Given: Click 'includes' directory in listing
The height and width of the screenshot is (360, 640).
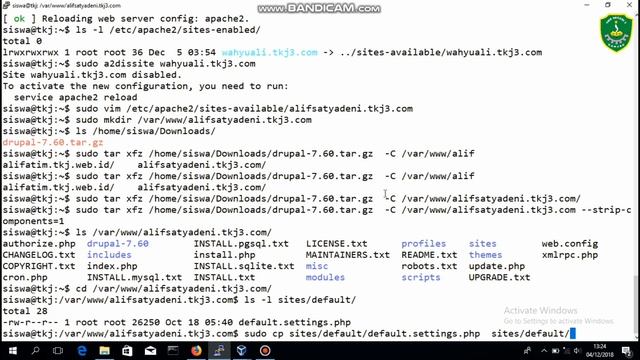Looking at the screenshot, I should click(x=109, y=255).
